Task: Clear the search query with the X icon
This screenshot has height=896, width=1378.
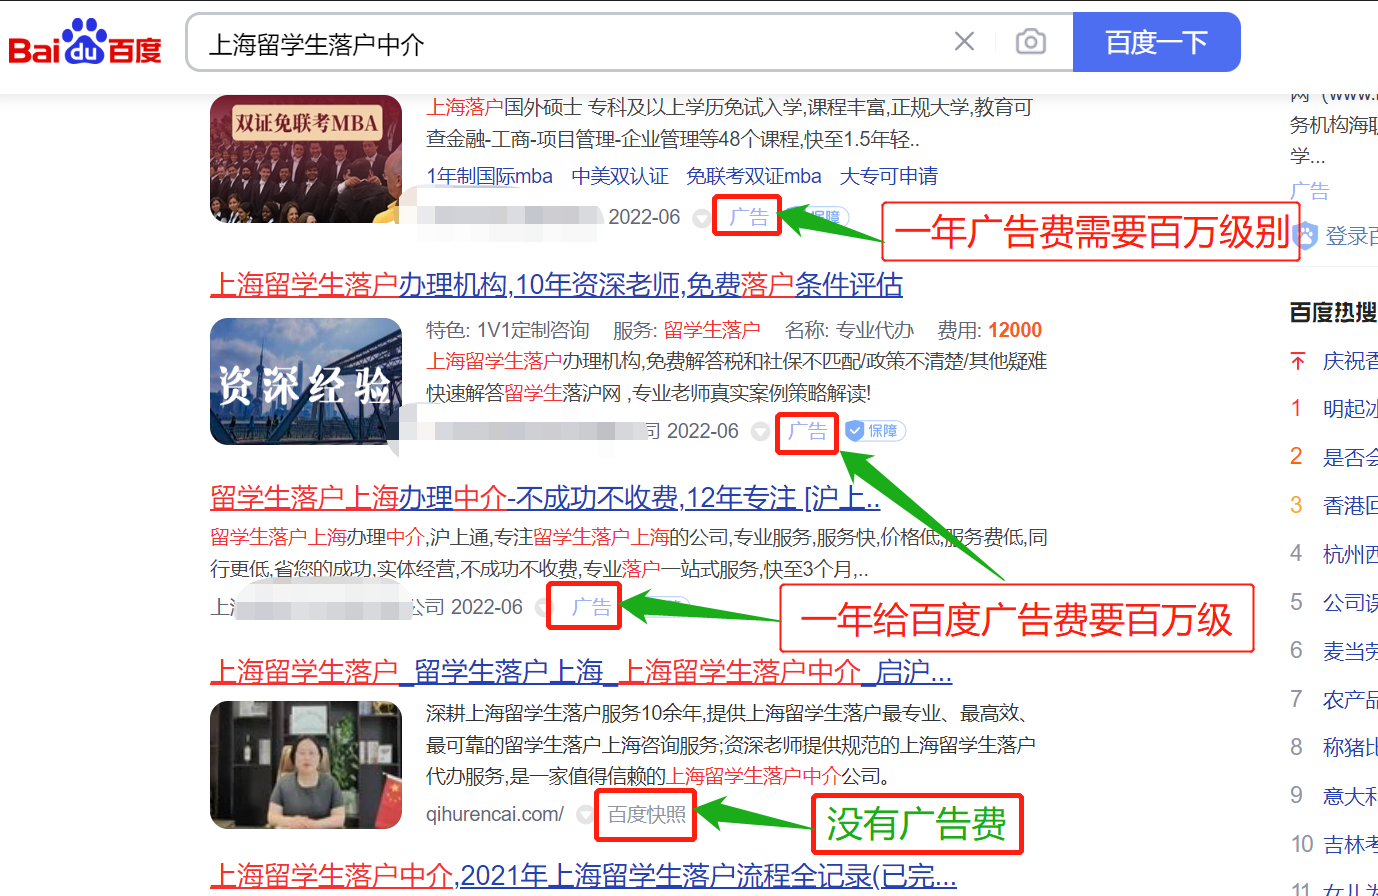Action: [x=964, y=42]
